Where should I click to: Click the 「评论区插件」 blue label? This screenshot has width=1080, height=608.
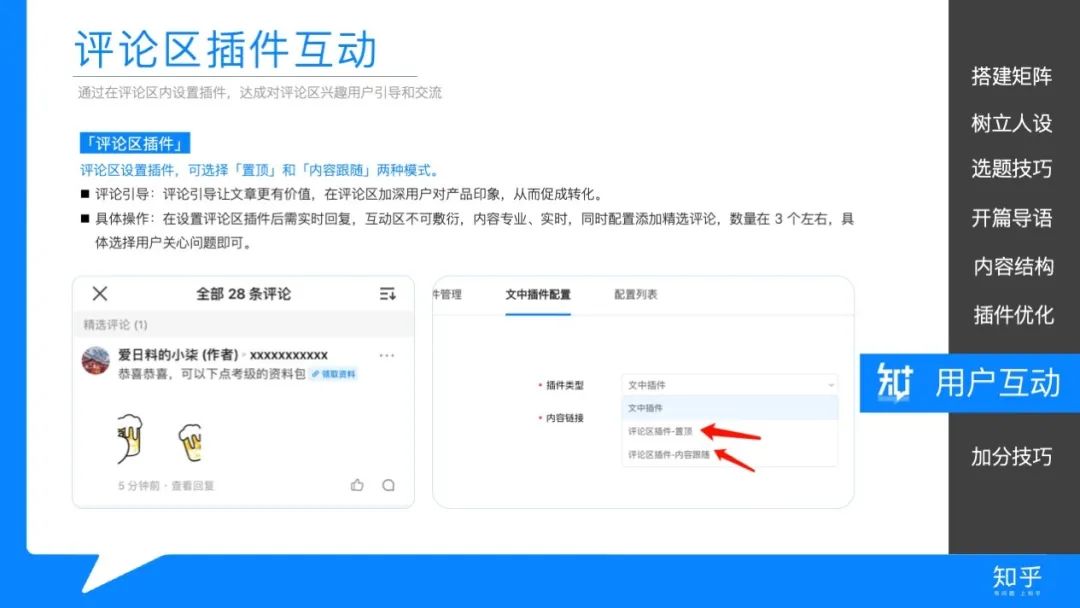click(x=135, y=144)
